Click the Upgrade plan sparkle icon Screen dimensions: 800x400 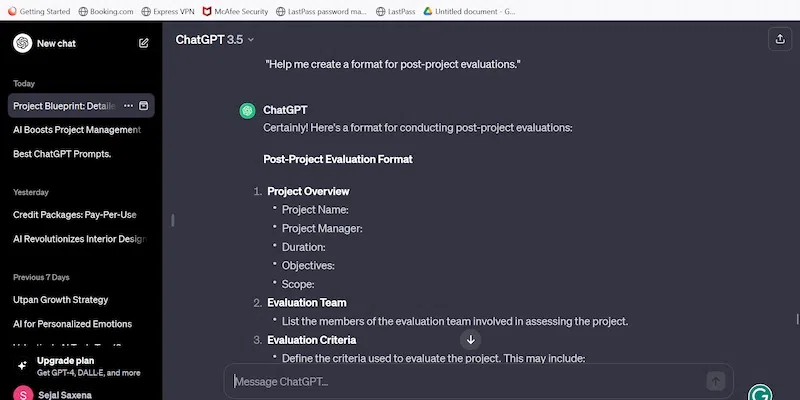coord(22,366)
